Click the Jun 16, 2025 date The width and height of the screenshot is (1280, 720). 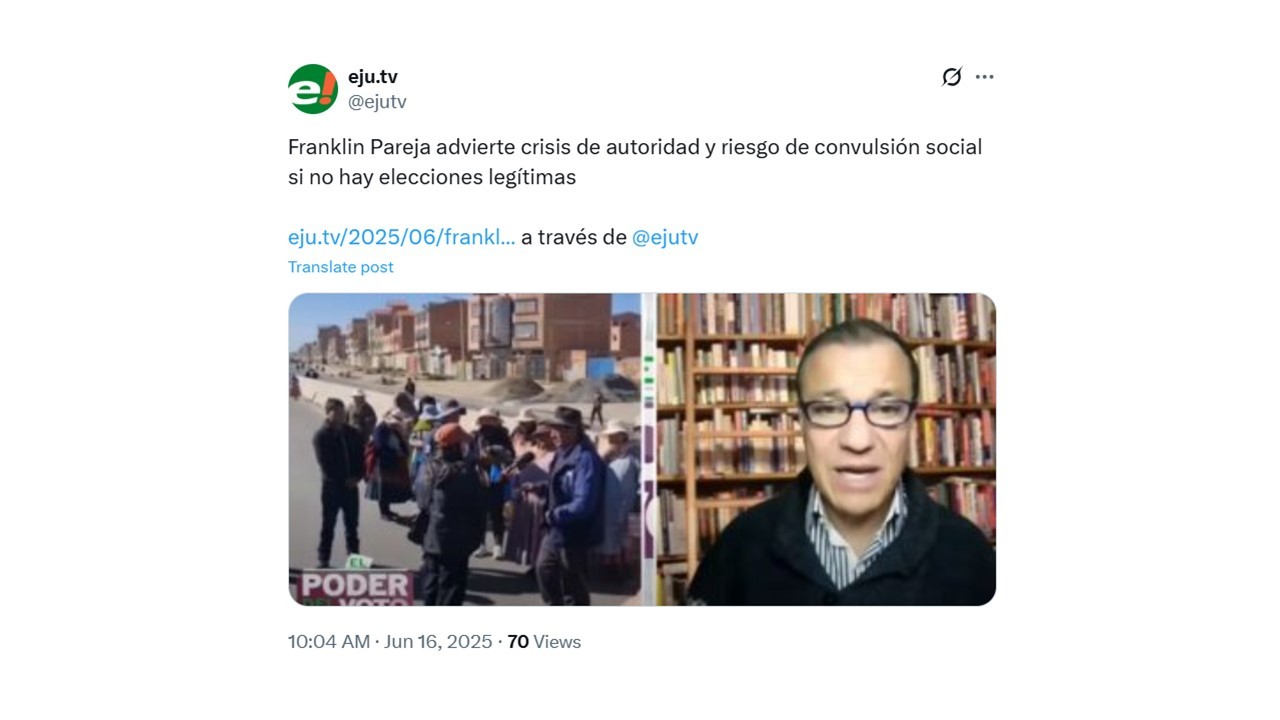coord(438,642)
